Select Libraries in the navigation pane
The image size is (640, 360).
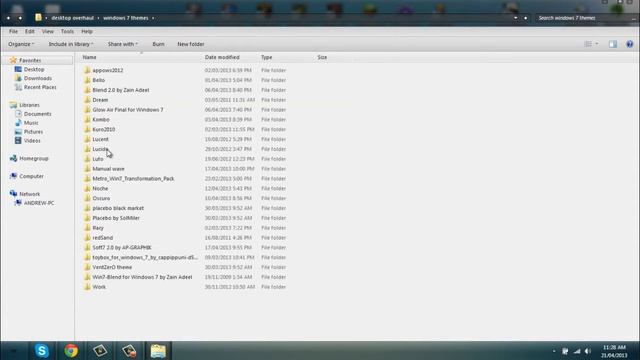tap(29, 105)
